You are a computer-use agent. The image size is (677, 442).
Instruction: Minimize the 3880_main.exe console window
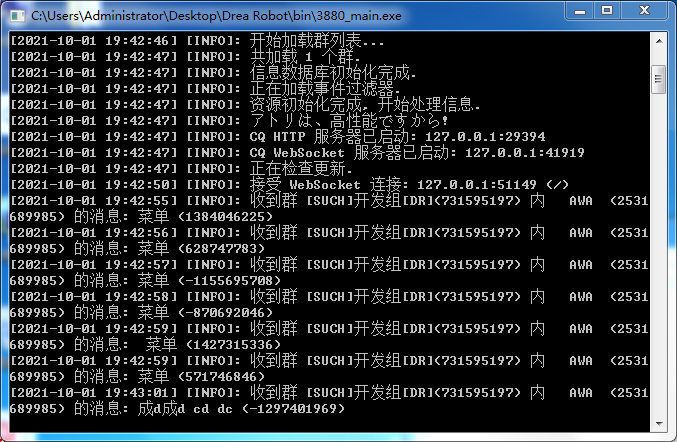579,12
